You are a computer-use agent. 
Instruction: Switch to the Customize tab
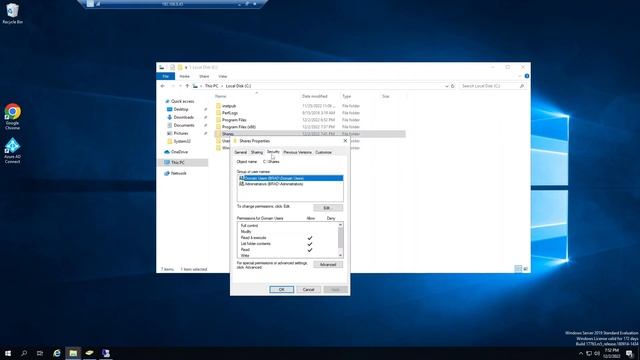coord(324,152)
